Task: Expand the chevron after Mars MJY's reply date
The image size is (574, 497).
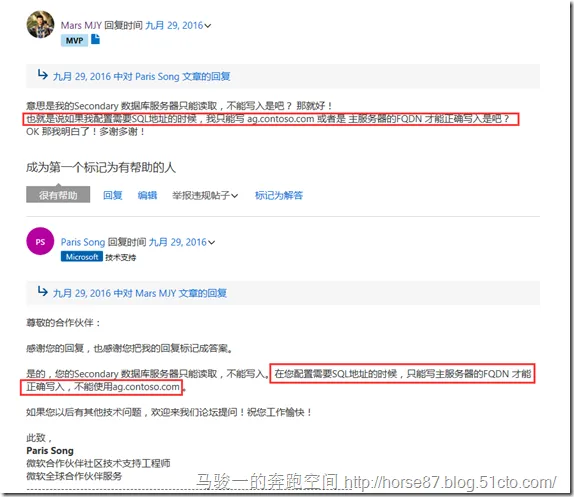Action: (x=208, y=26)
